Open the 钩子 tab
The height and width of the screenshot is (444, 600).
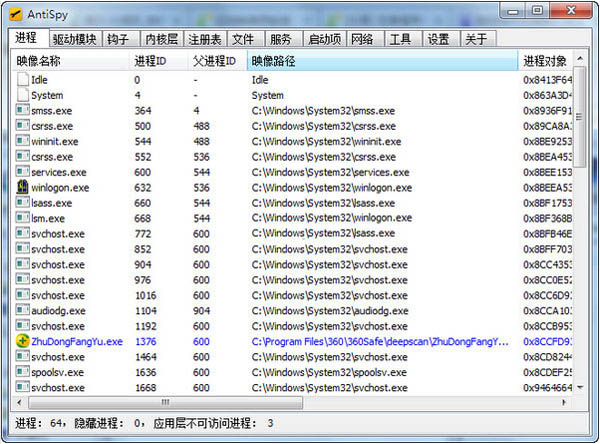(x=120, y=39)
